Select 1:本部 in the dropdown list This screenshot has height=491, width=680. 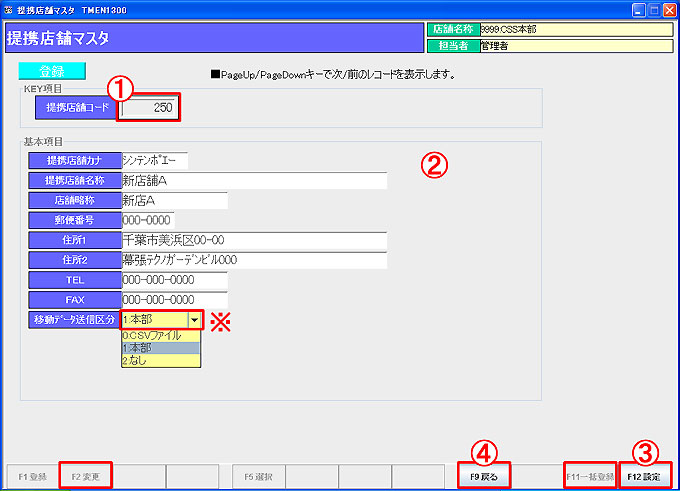[161, 348]
